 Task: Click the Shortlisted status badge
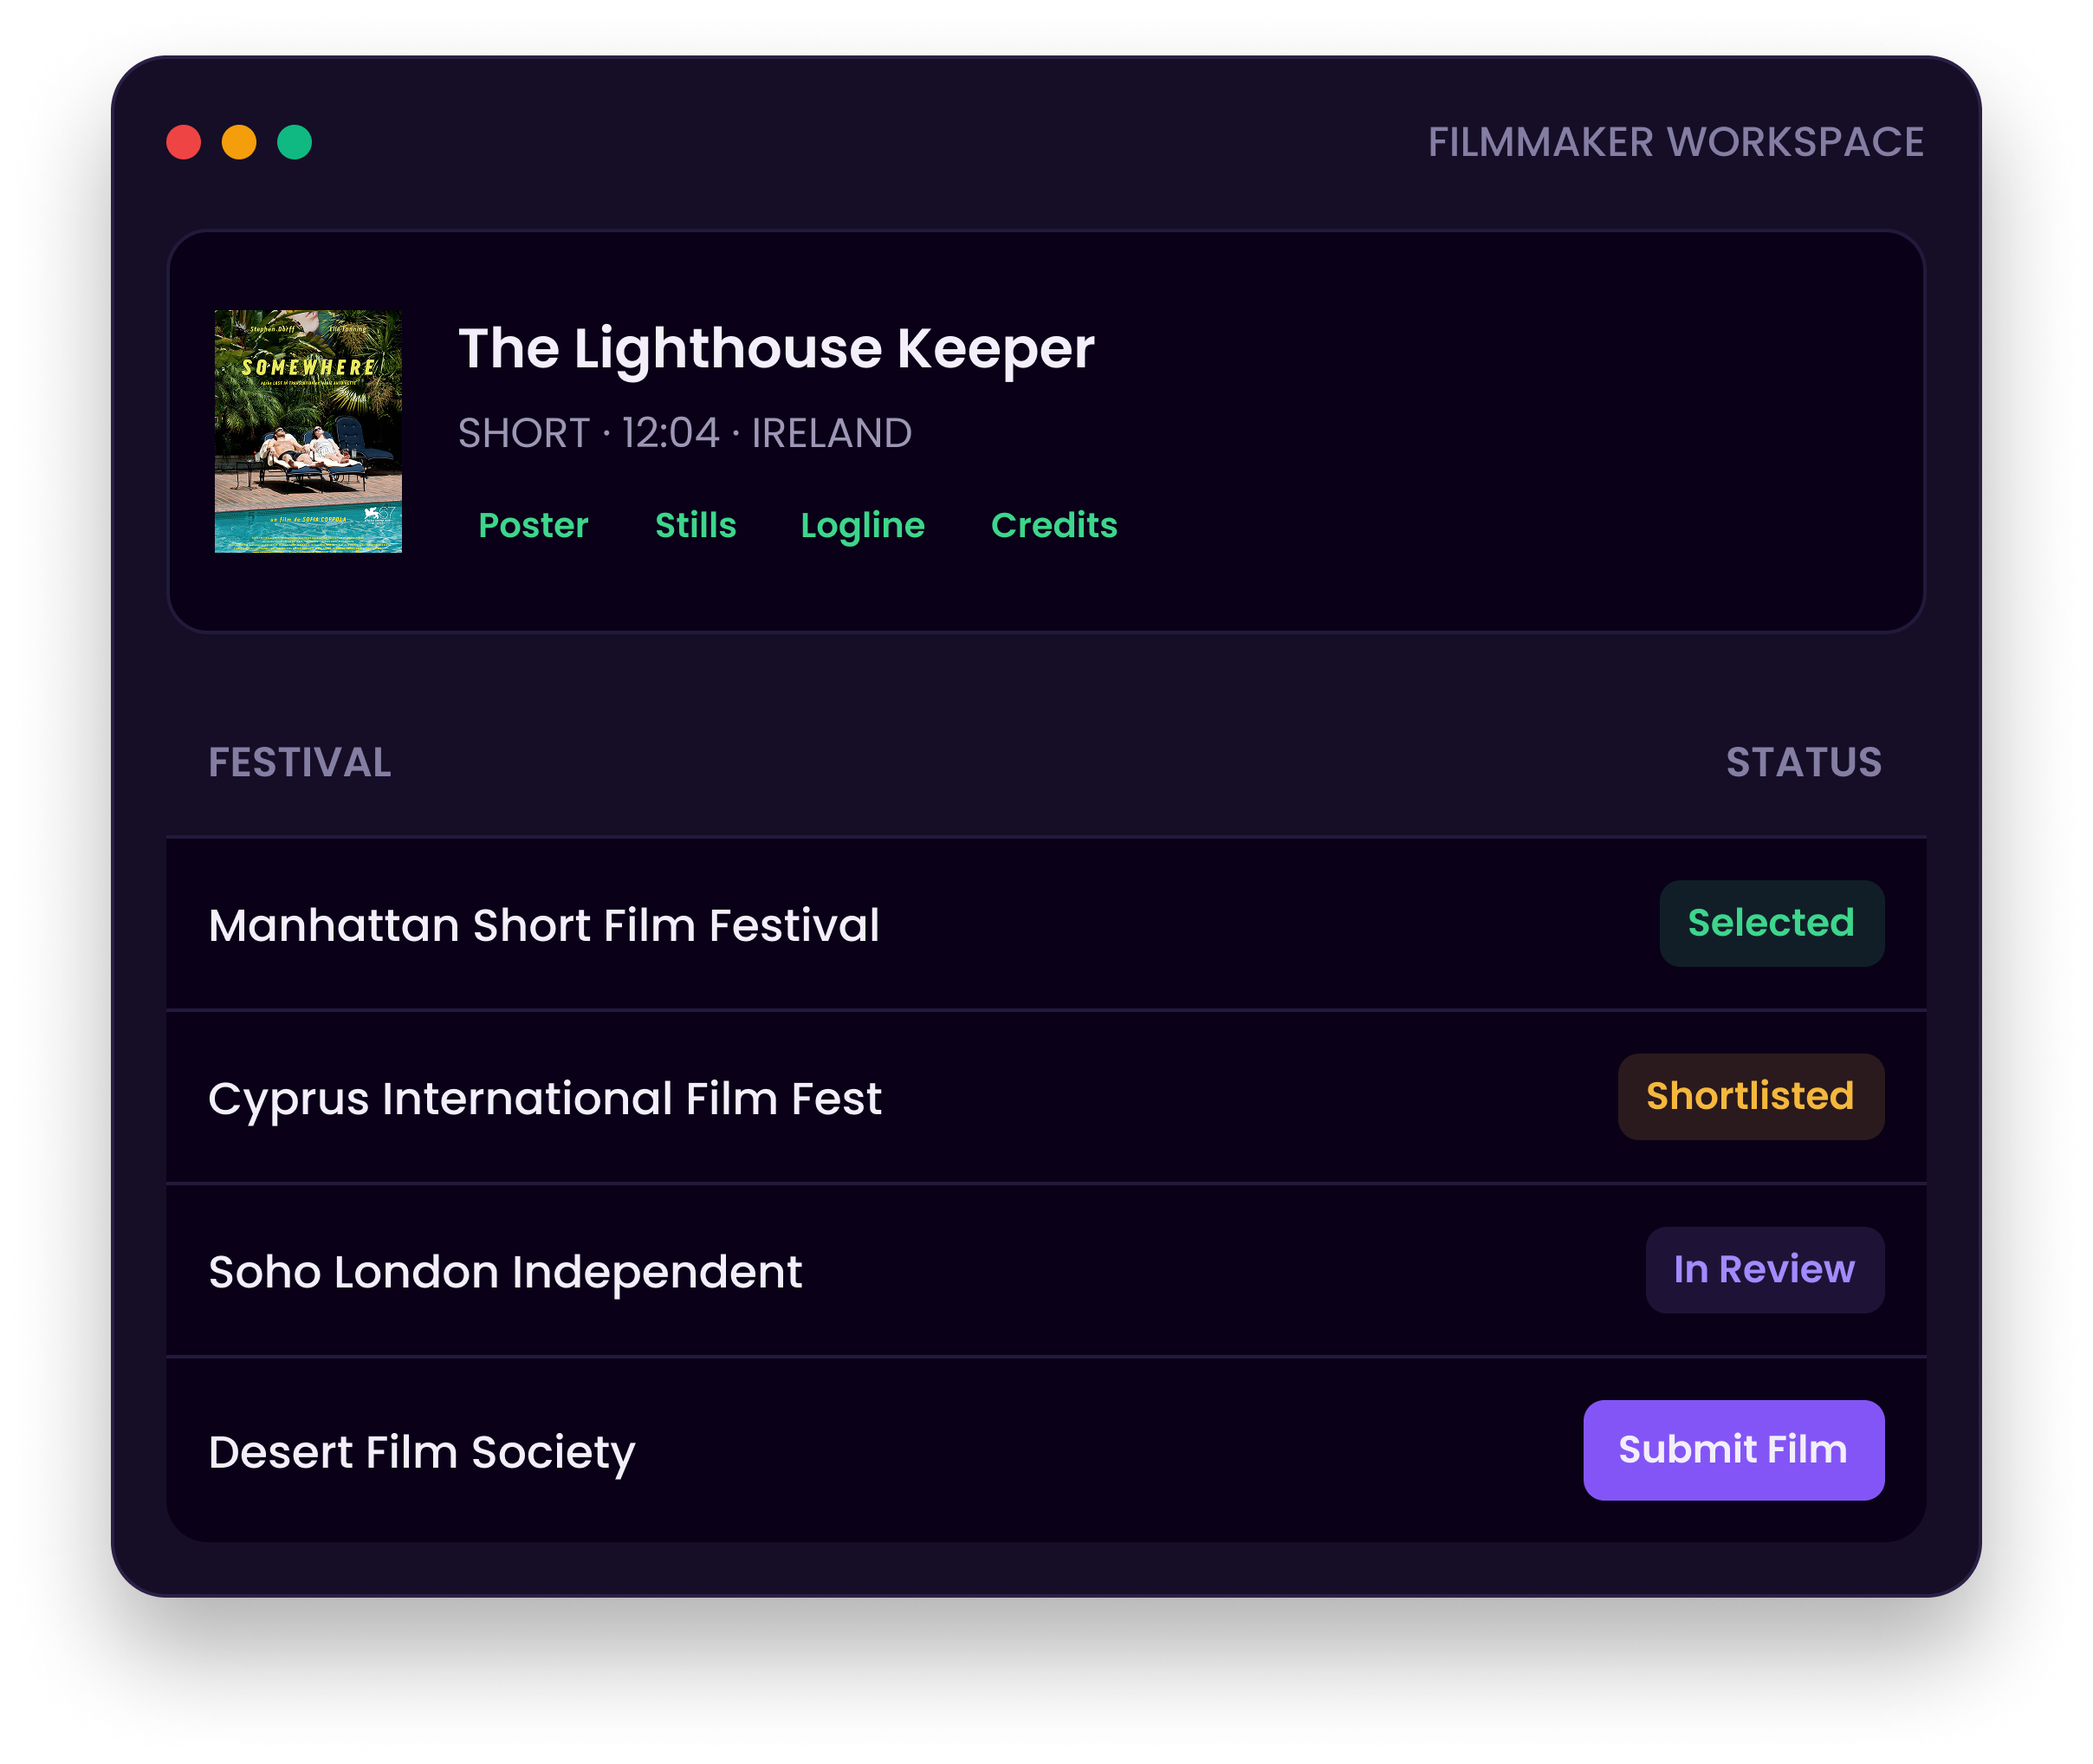pos(1751,1096)
